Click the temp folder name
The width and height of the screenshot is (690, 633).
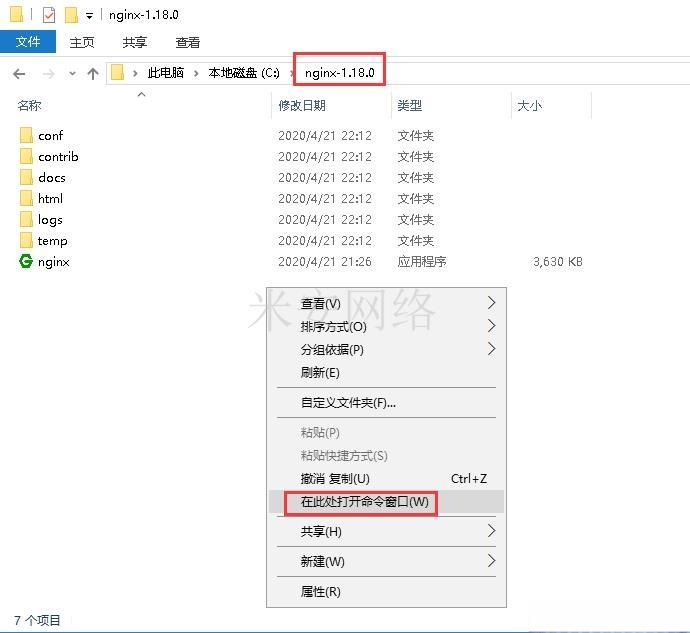pyautogui.click(x=52, y=241)
